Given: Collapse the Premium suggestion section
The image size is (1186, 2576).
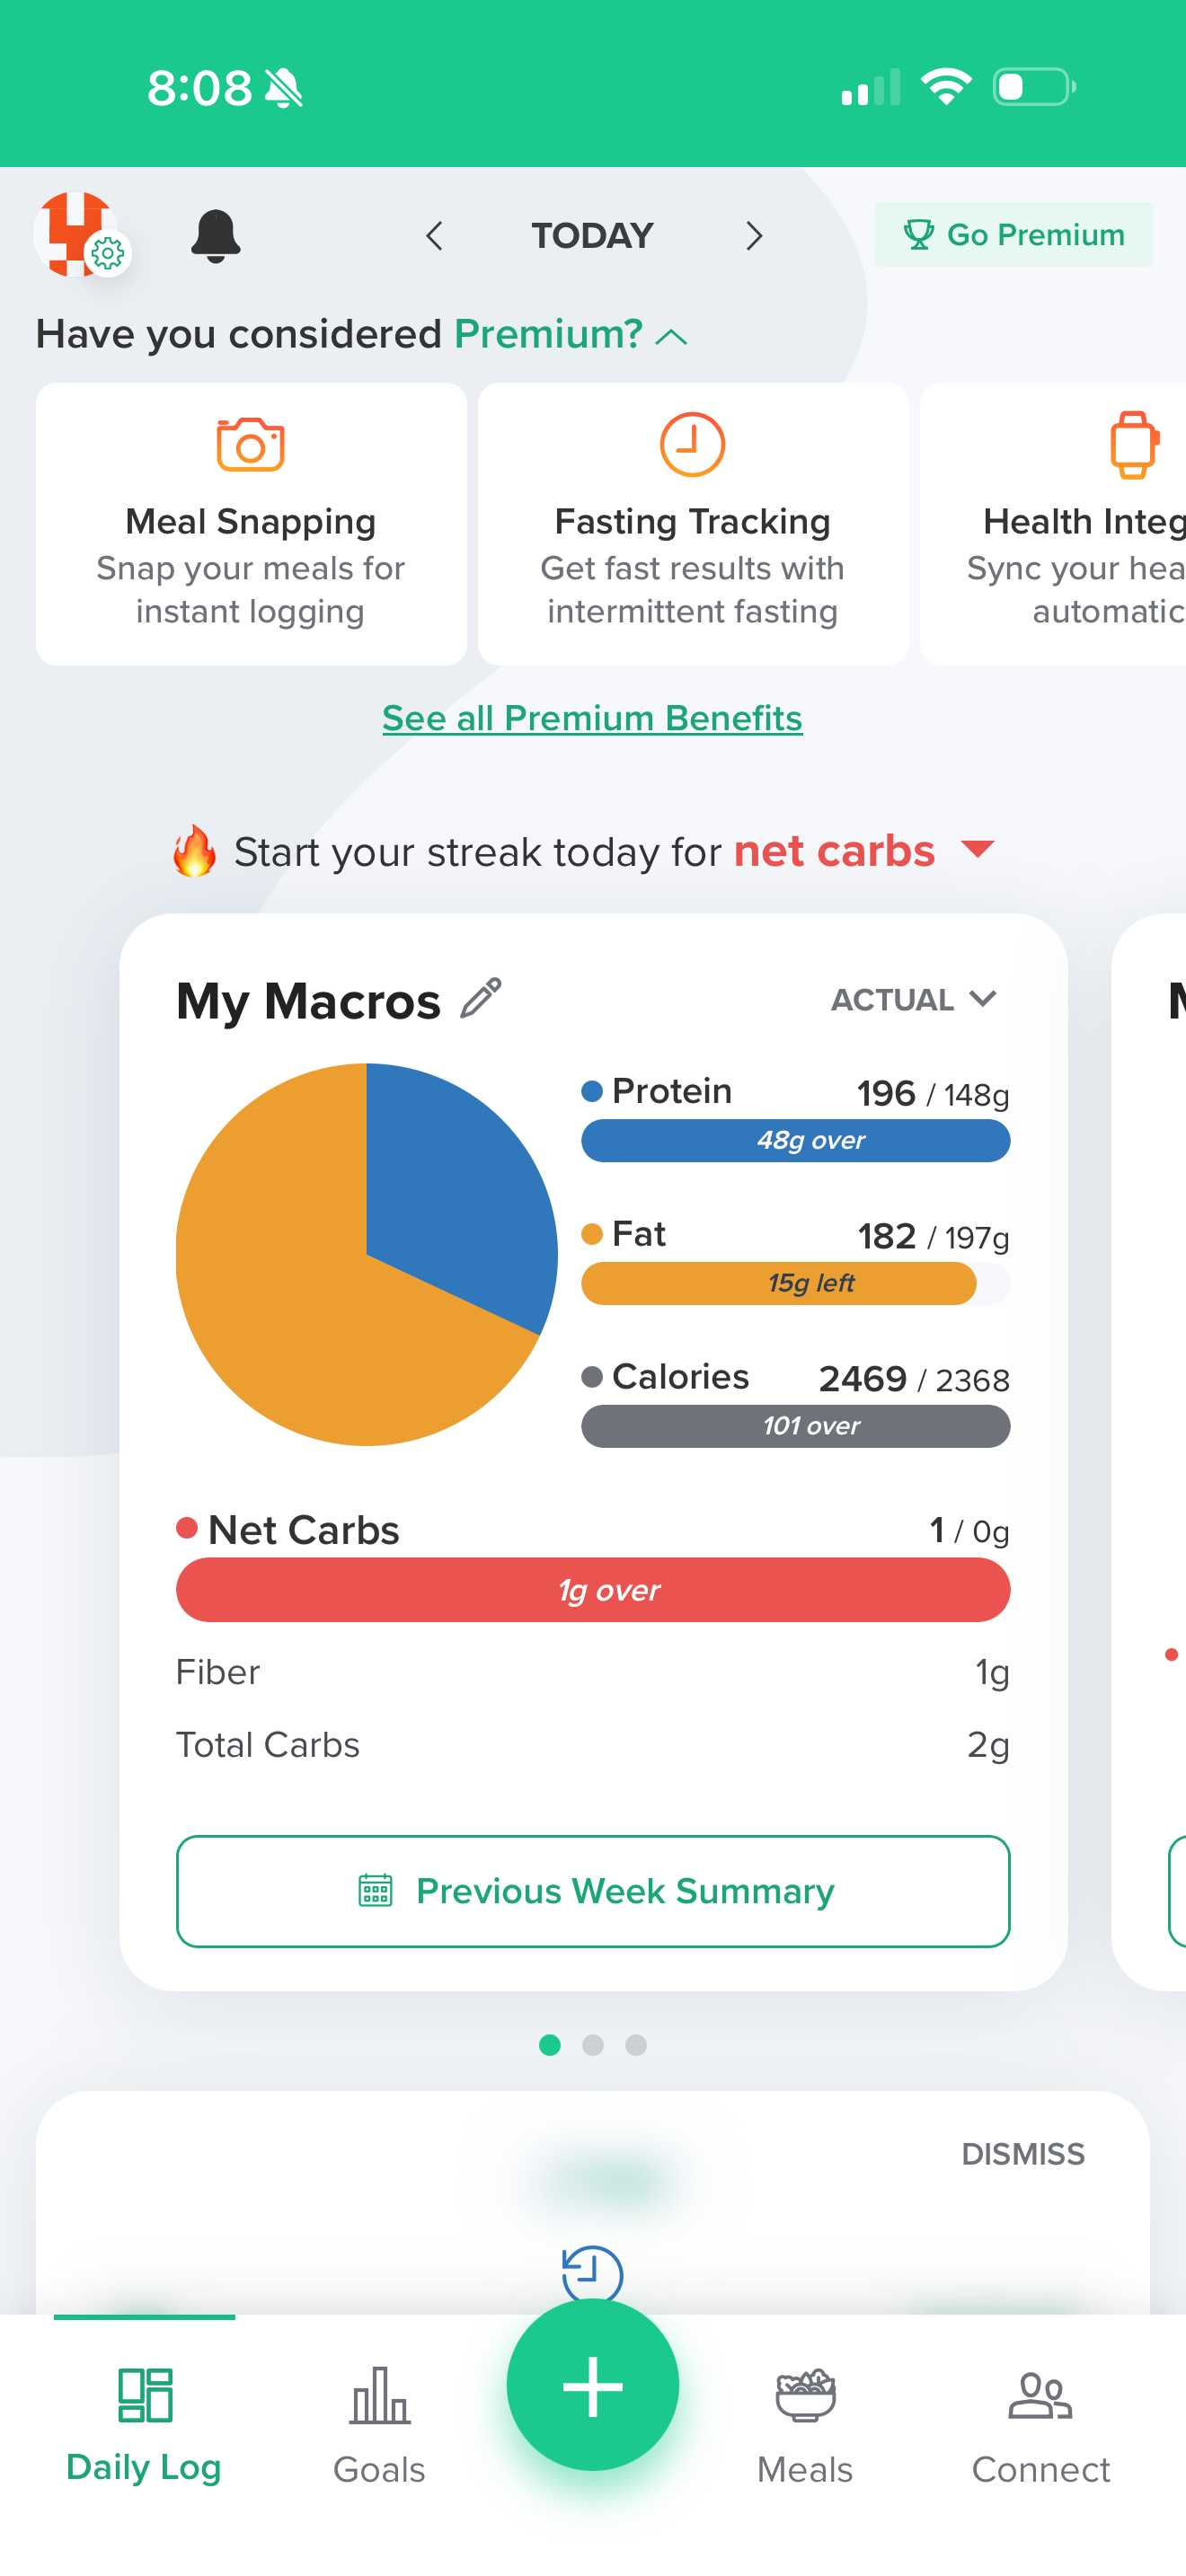Looking at the screenshot, I should [672, 337].
